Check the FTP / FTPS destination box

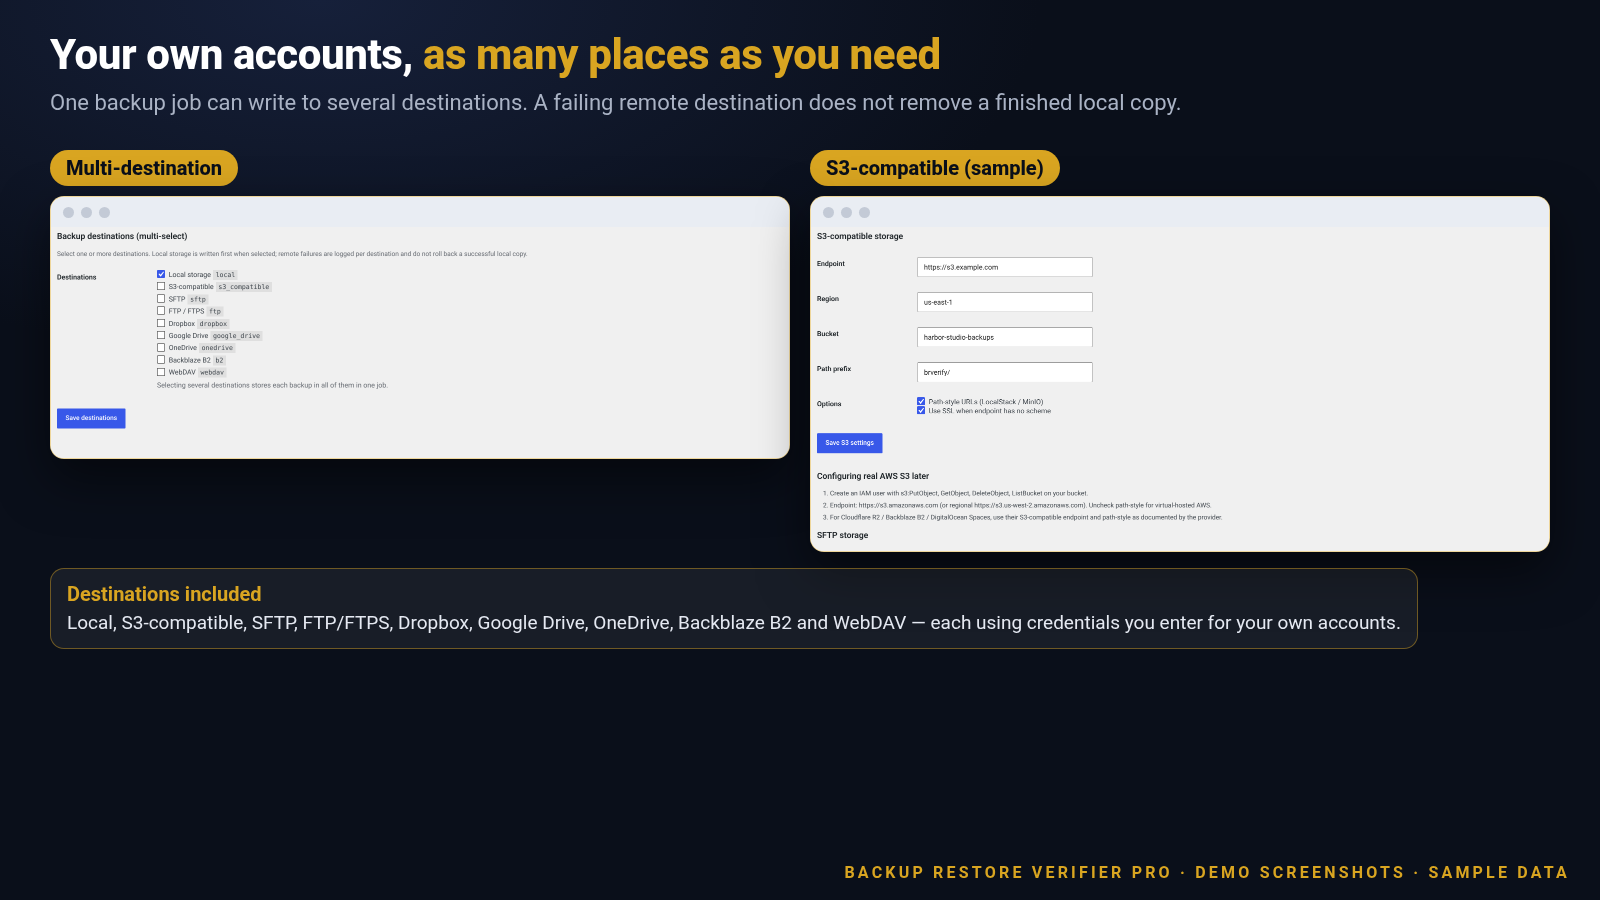[161, 311]
